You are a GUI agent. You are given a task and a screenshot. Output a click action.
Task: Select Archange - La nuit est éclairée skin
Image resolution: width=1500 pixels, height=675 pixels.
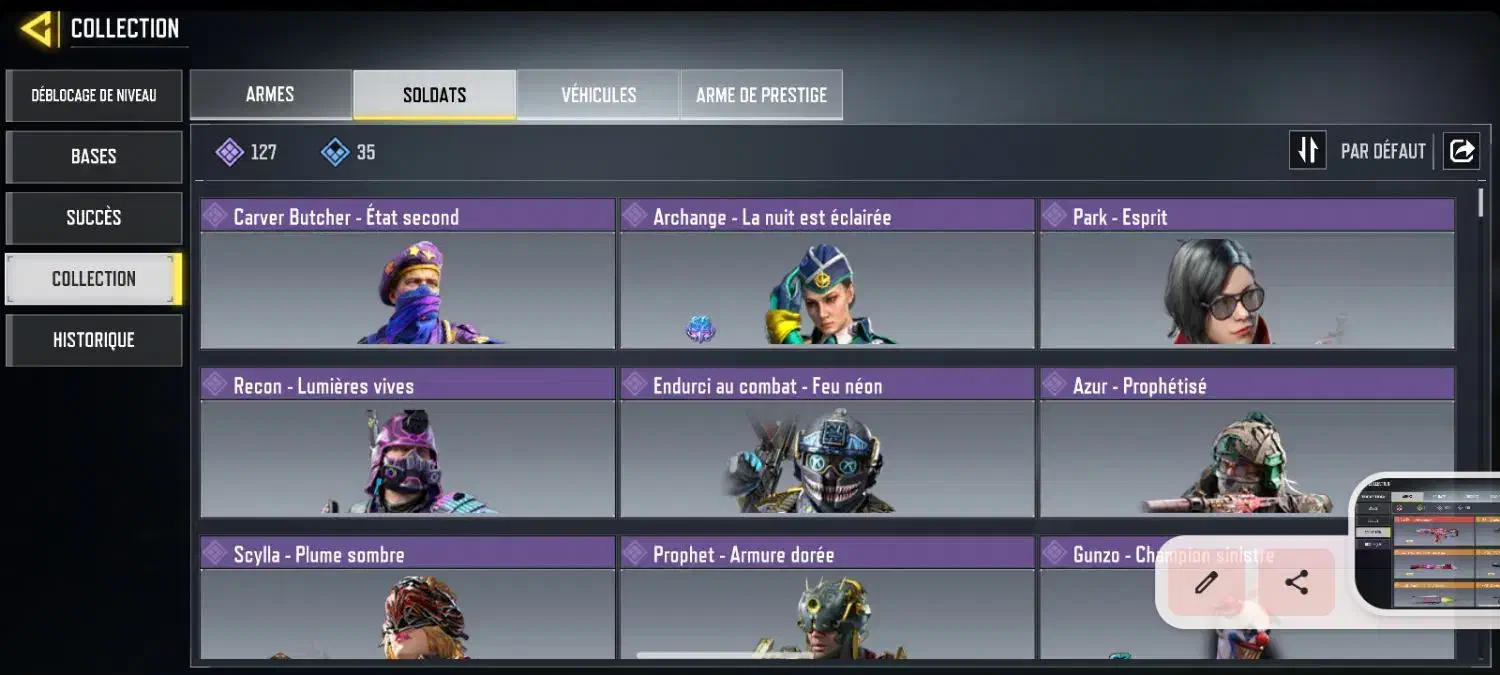827,273
